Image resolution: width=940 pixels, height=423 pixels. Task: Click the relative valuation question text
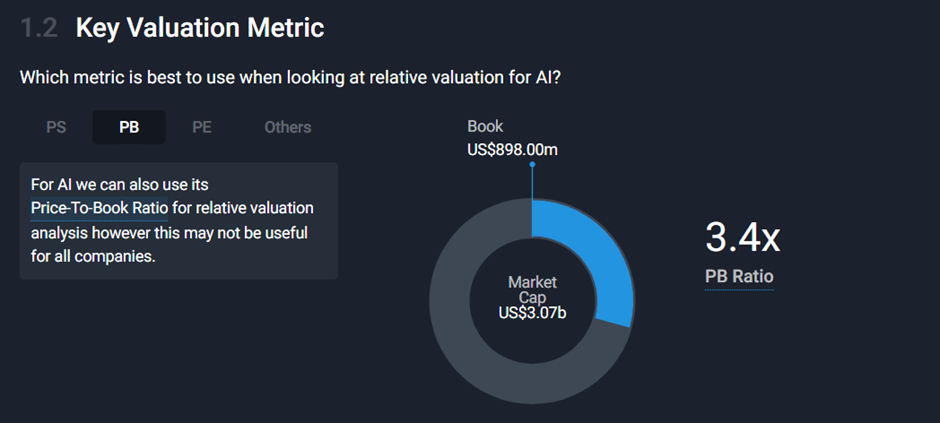coord(290,77)
